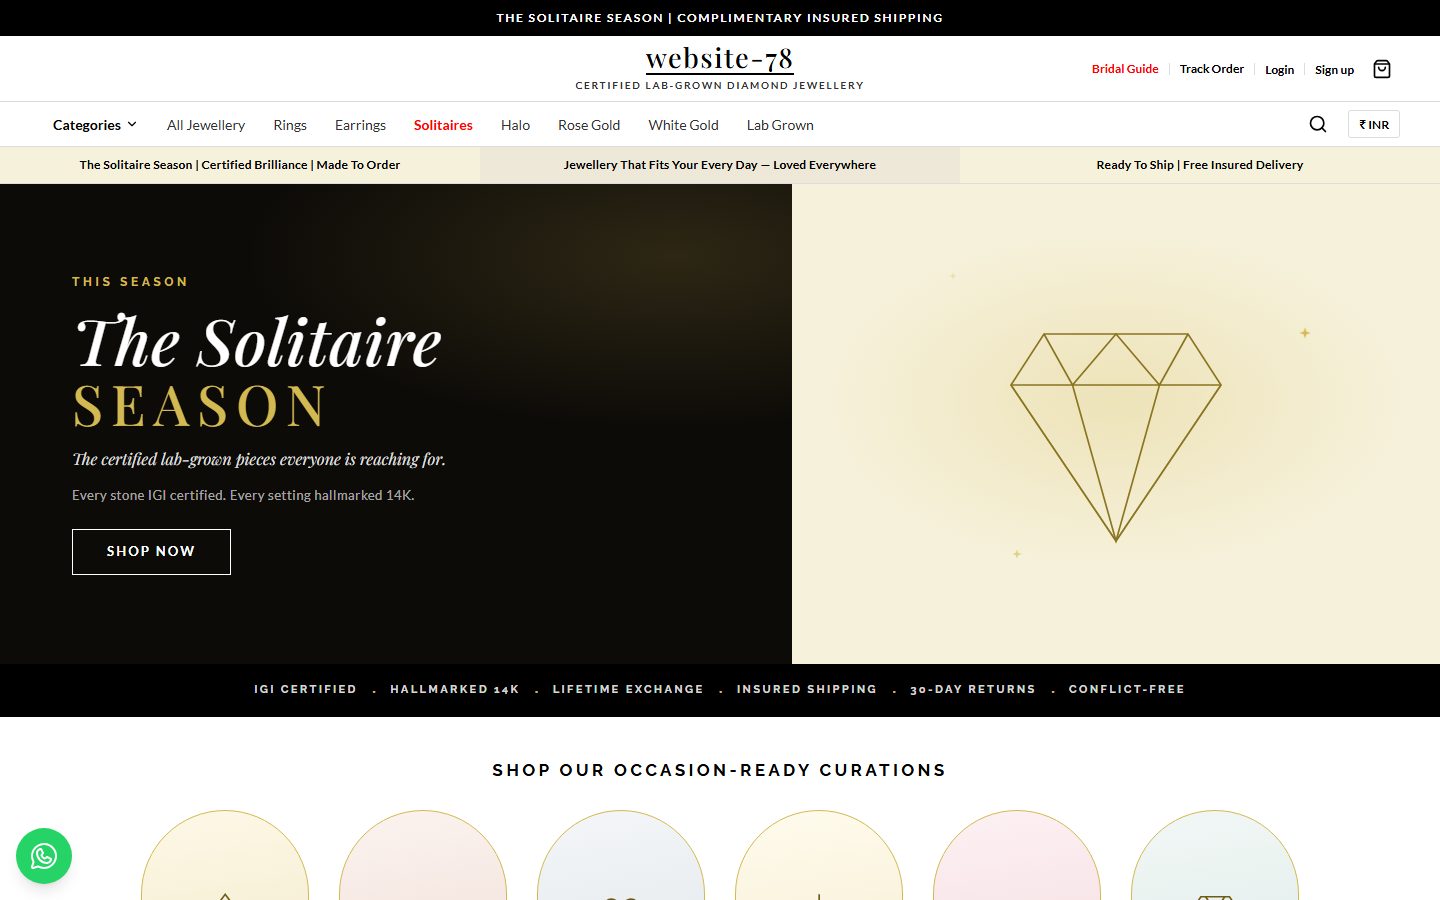Click the Login link
Image resolution: width=1440 pixels, height=900 pixels.
[1279, 70]
